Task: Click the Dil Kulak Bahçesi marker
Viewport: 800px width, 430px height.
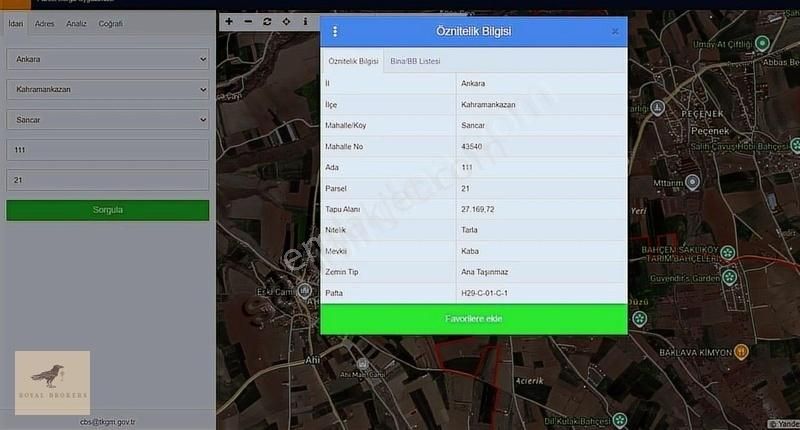Action: point(619,420)
